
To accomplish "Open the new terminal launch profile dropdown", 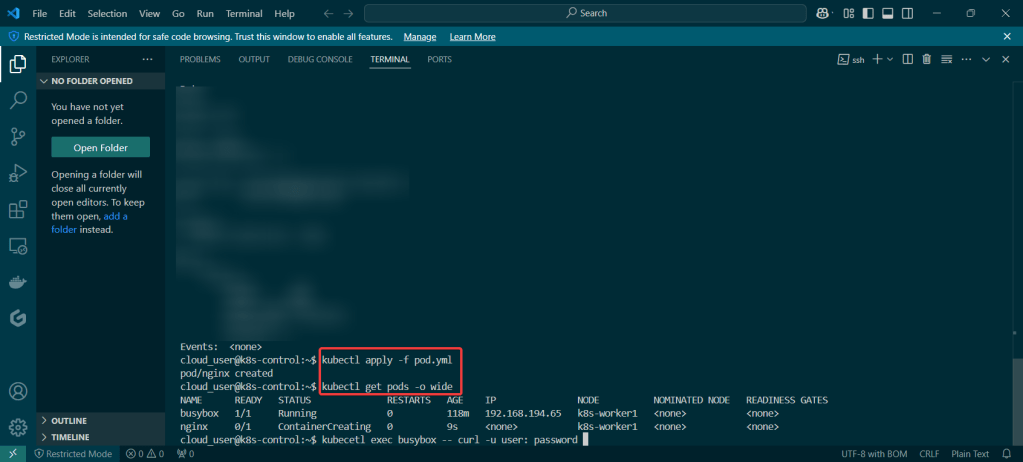I will pos(889,60).
